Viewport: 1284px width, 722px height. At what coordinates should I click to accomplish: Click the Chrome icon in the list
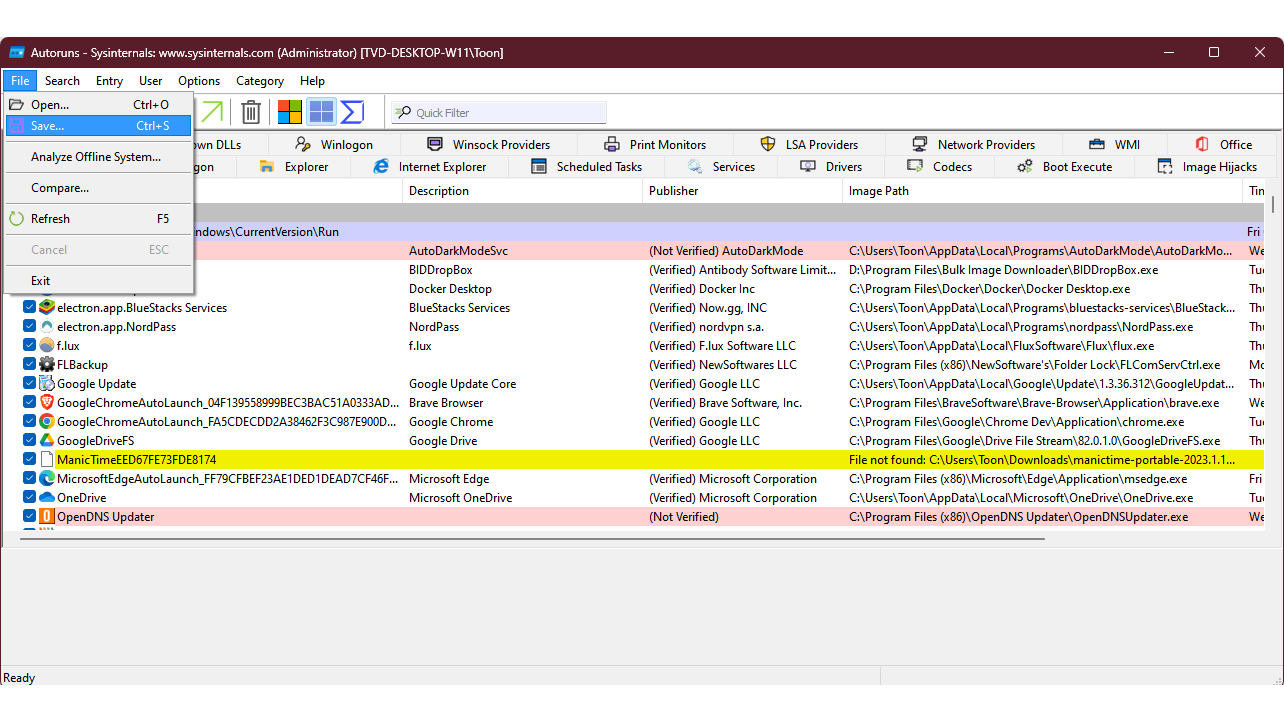coord(46,422)
